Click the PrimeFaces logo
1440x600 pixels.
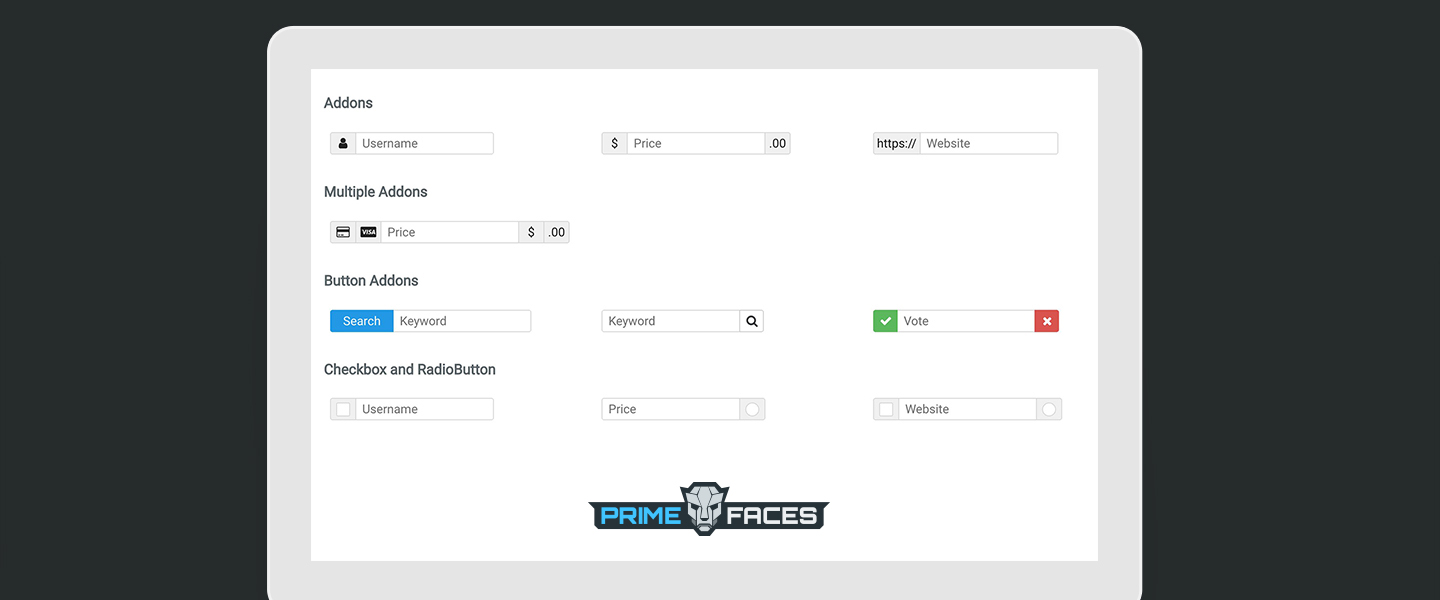pyautogui.click(x=709, y=509)
